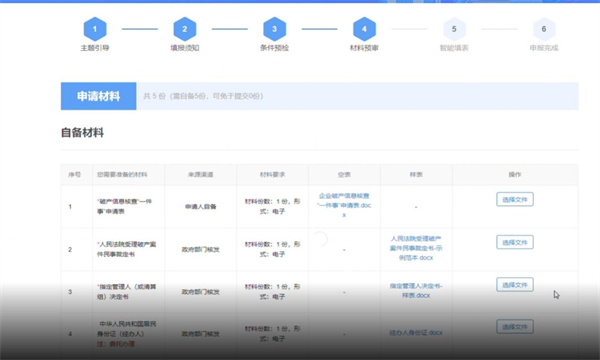
Task: Click the 材料要求 column header
Action: pyautogui.click(x=272, y=174)
